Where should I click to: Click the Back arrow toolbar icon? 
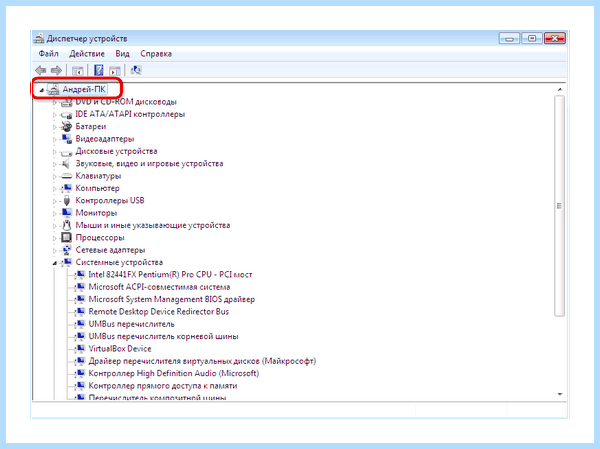[41, 70]
